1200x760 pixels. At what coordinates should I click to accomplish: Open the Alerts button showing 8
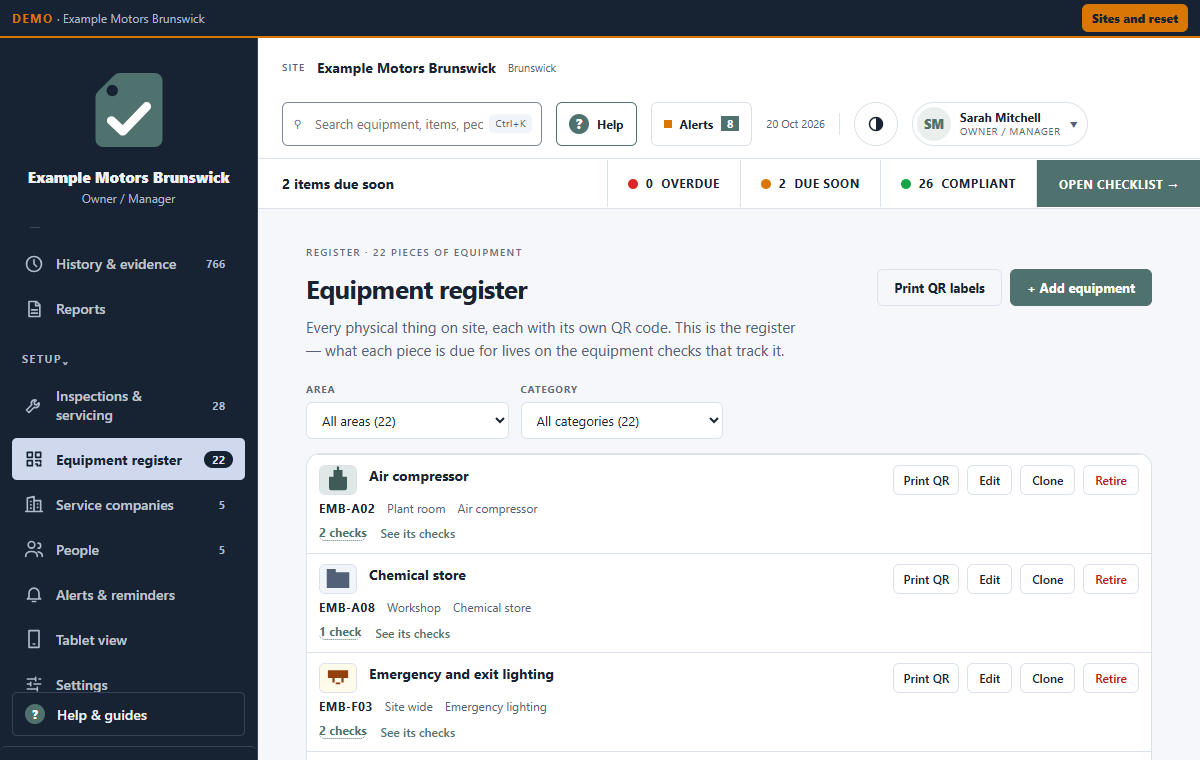coord(701,124)
